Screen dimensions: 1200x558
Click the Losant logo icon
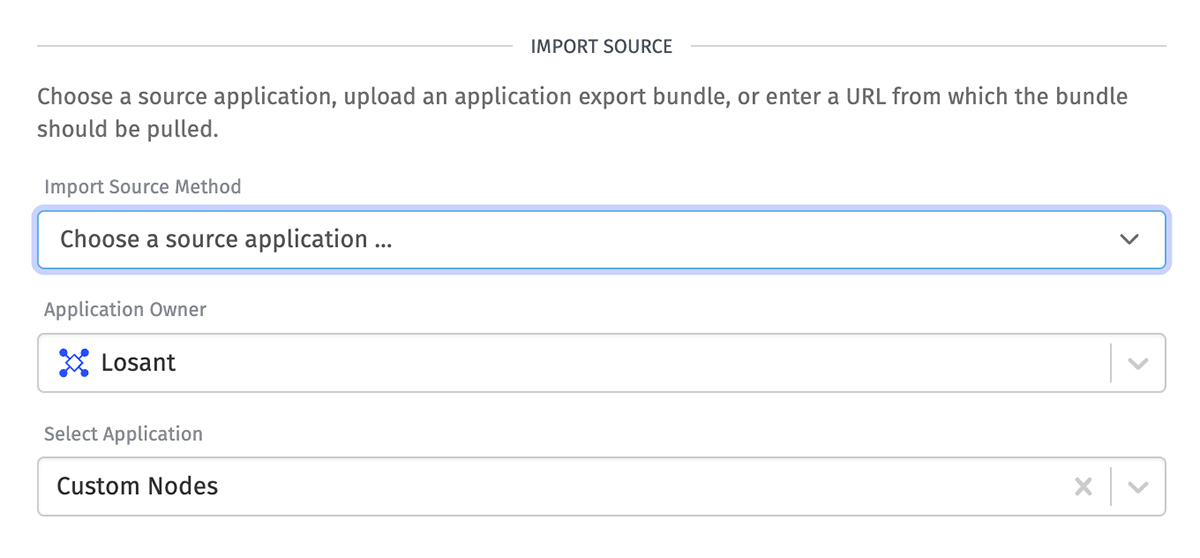[74, 363]
